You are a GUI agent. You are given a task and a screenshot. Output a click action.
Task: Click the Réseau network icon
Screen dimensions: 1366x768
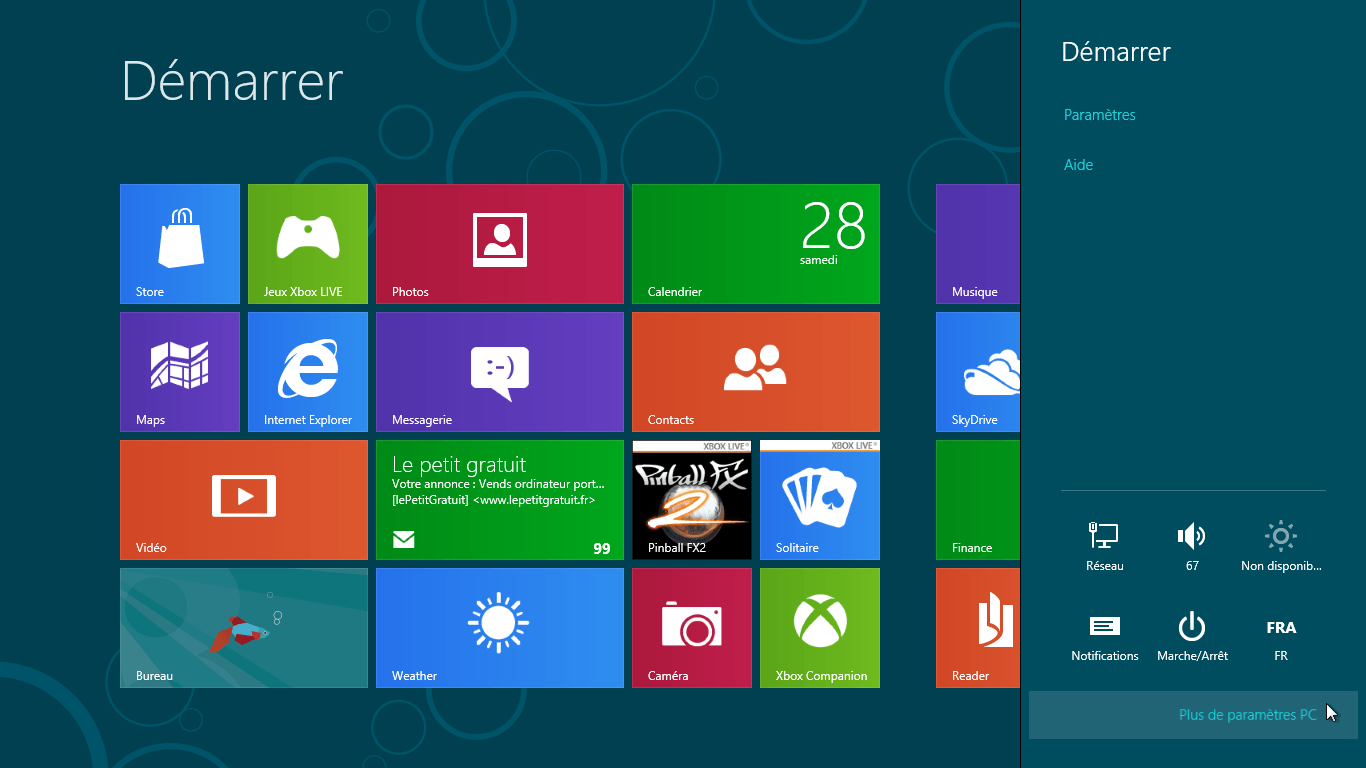click(1105, 545)
